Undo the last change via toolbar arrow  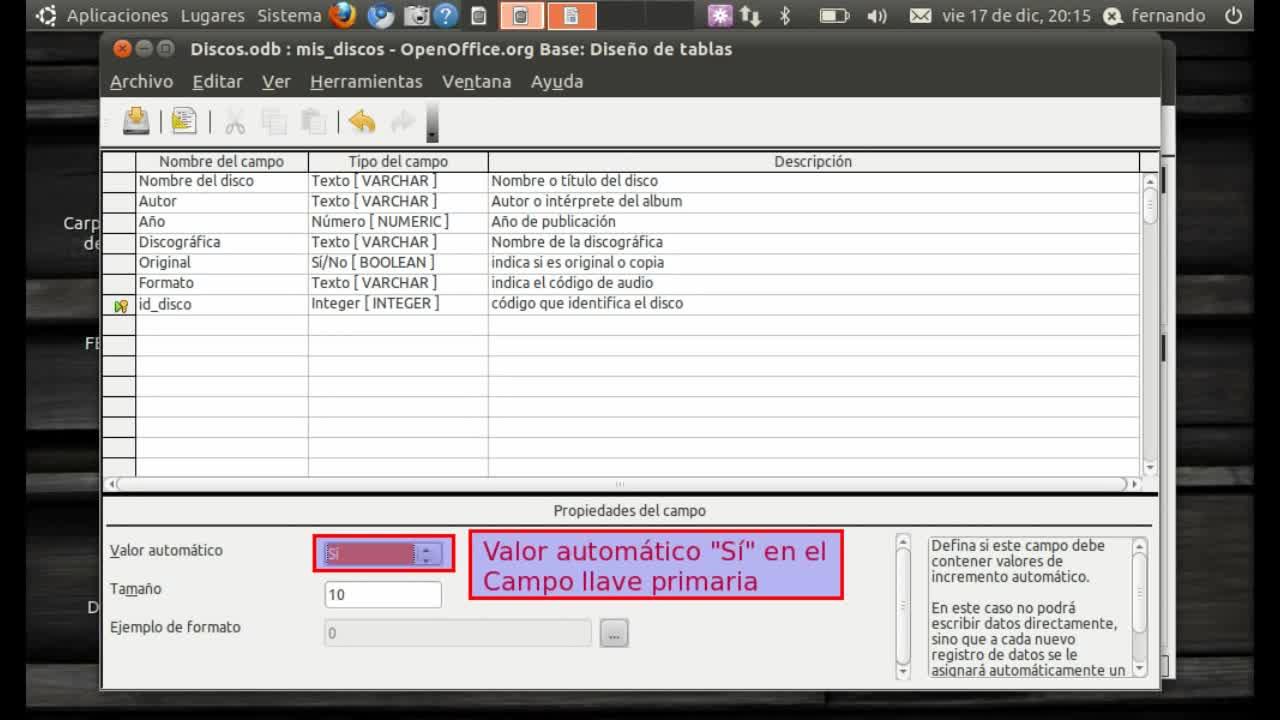pos(362,122)
